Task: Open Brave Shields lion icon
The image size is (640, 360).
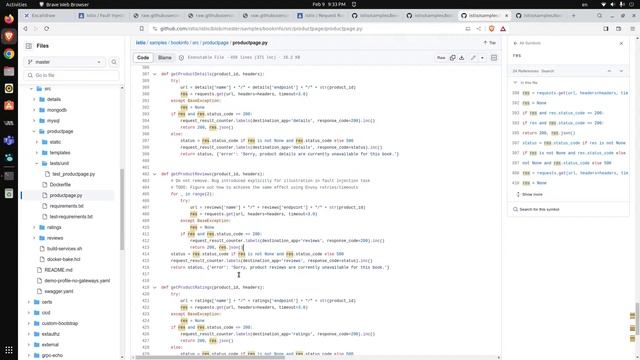Action: point(491,29)
